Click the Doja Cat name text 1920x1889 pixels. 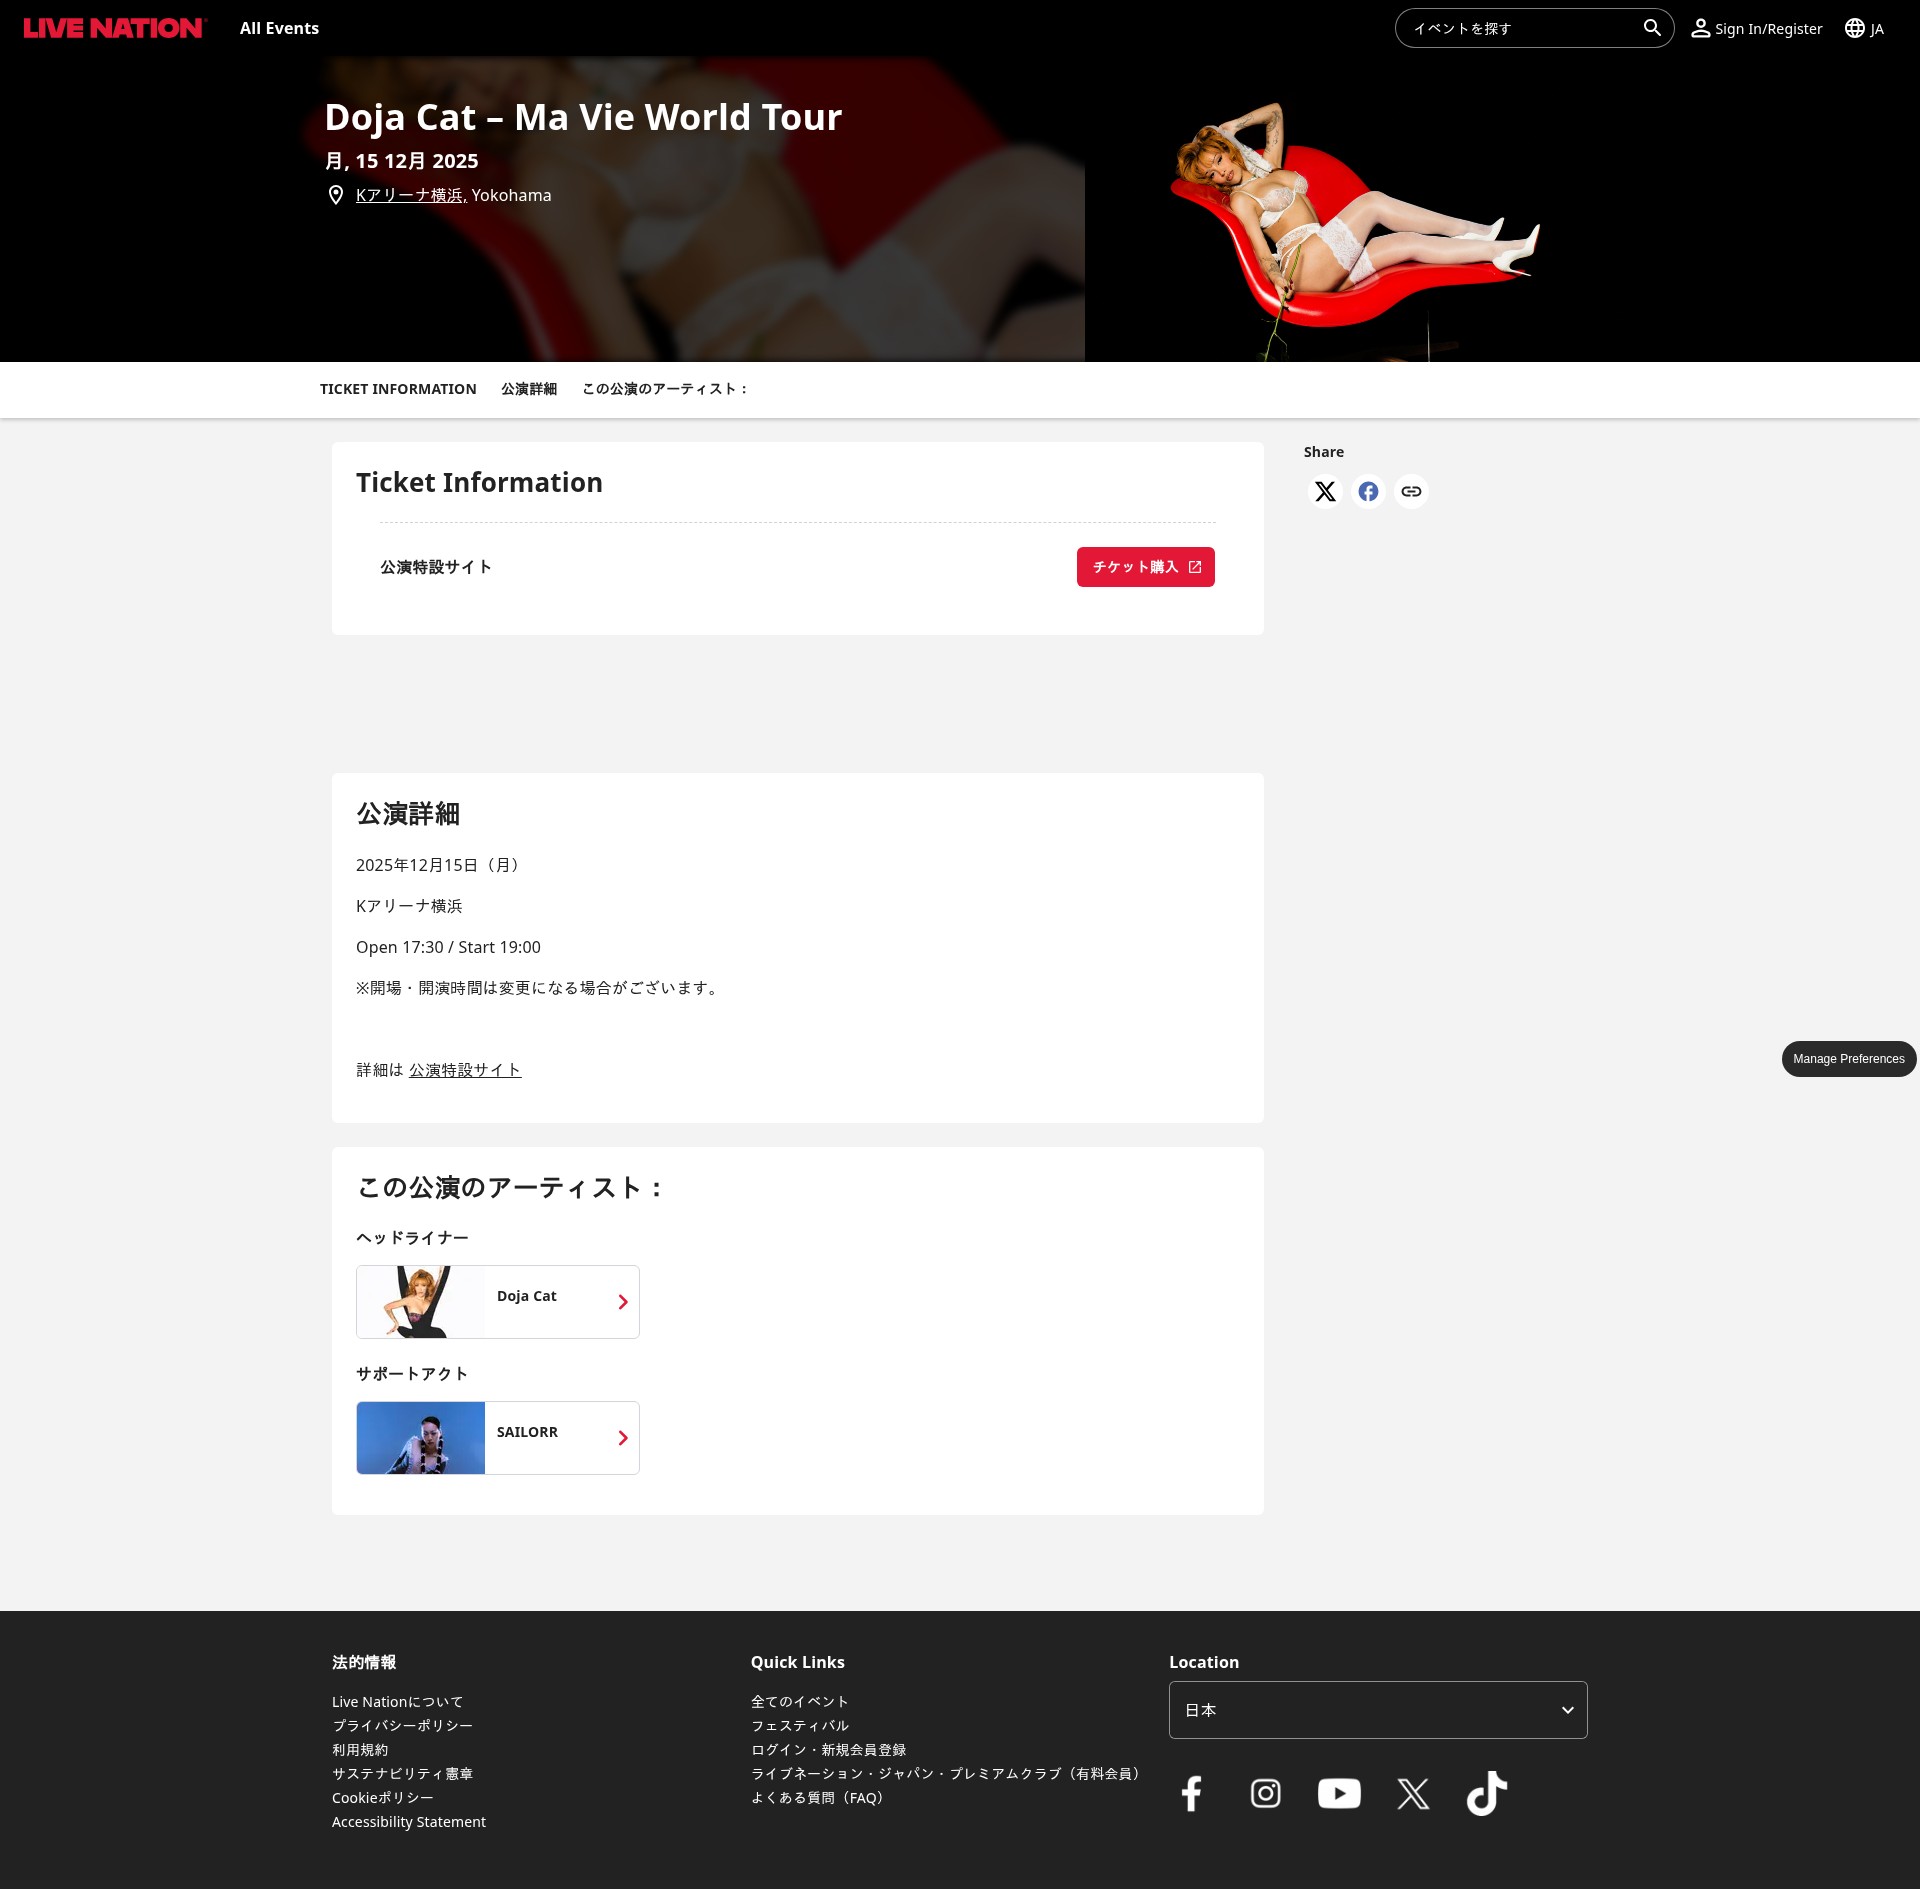pyautogui.click(x=527, y=1296)
